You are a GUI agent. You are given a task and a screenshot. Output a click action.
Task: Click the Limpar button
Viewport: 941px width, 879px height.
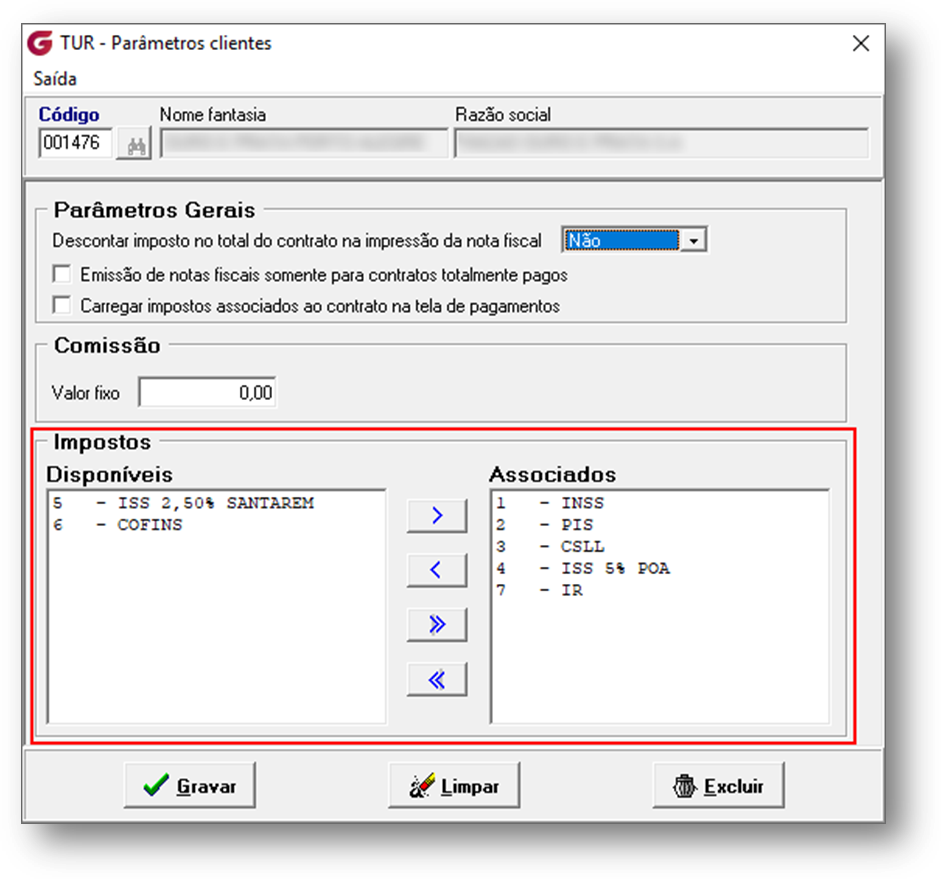pyautogui.click(x=454, y=785)
